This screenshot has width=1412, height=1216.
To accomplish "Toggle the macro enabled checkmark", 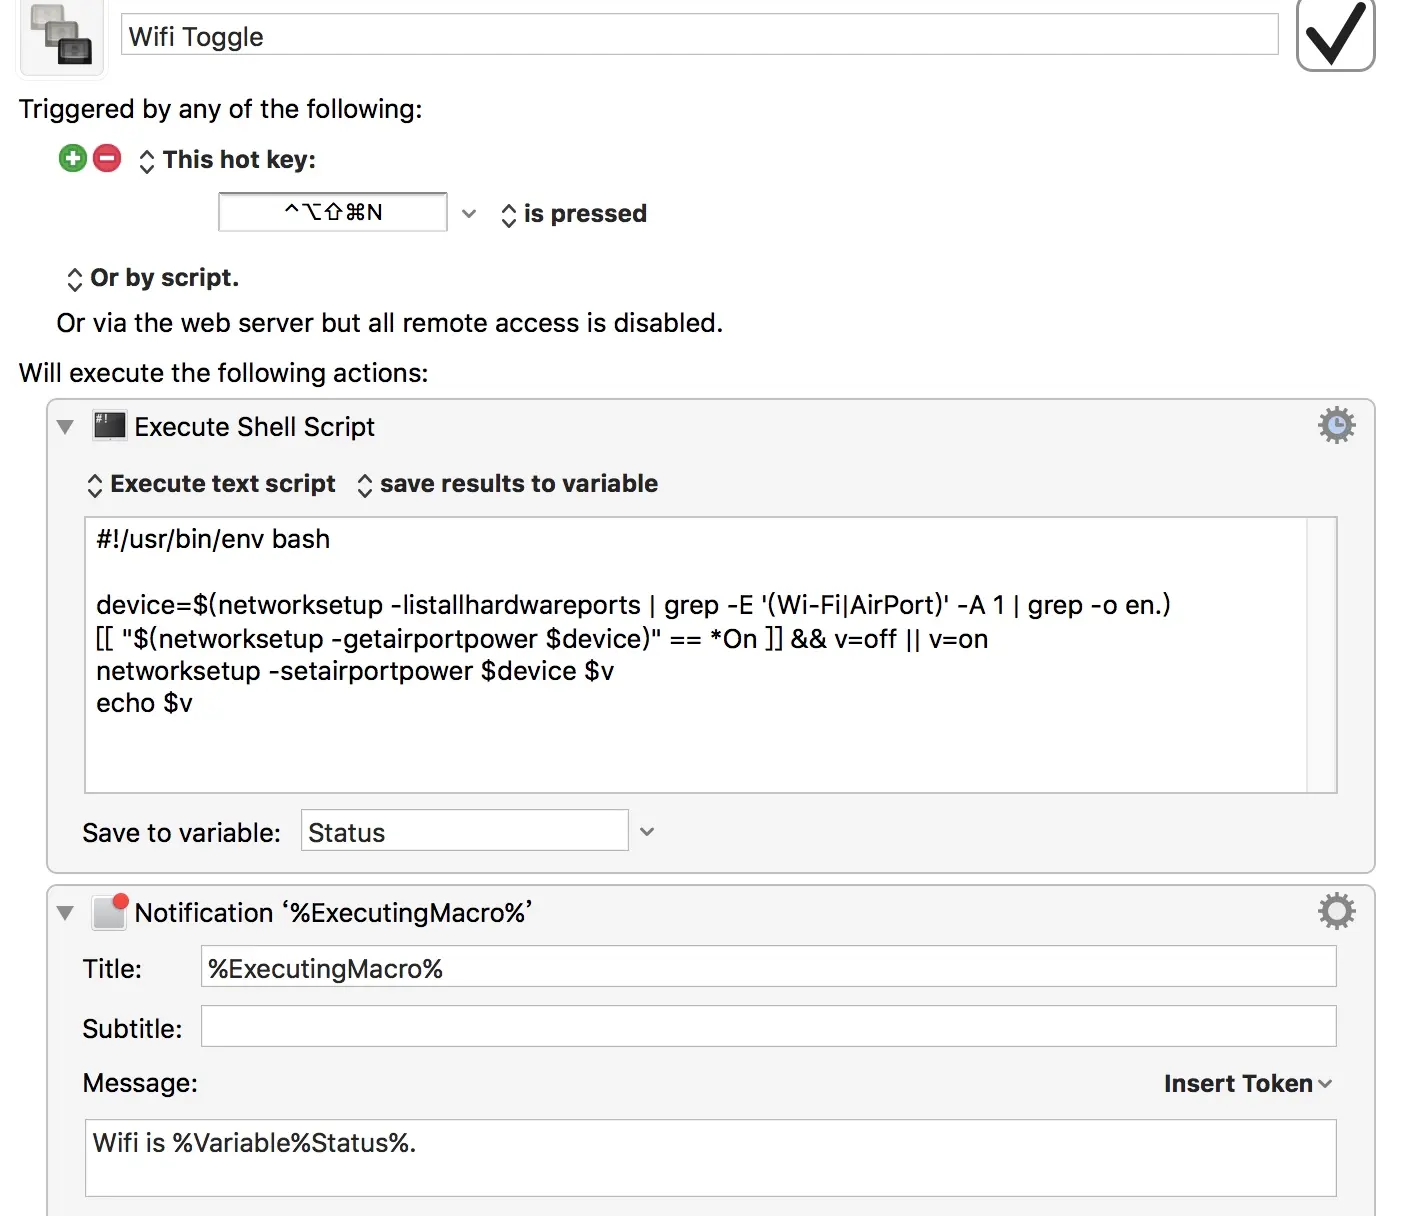I will tap(1335, 35).
